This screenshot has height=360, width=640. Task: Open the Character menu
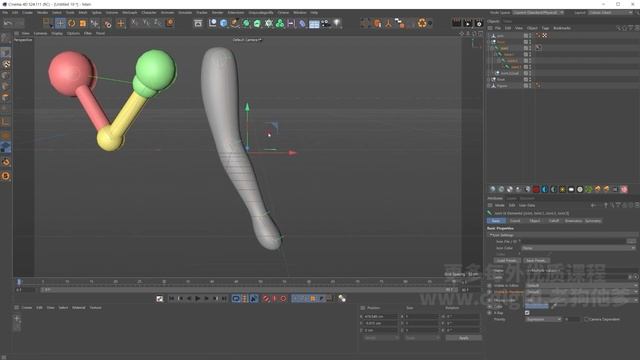(149, 13)
